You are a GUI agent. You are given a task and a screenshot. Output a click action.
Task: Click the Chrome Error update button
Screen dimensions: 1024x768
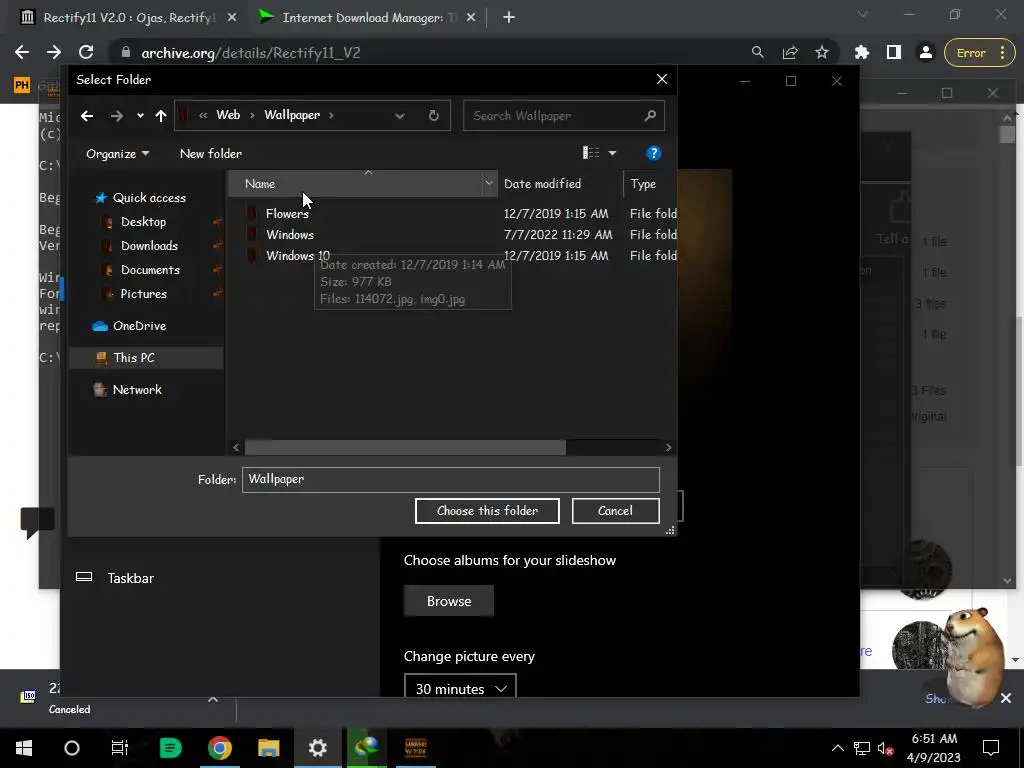tap(980, 53)
